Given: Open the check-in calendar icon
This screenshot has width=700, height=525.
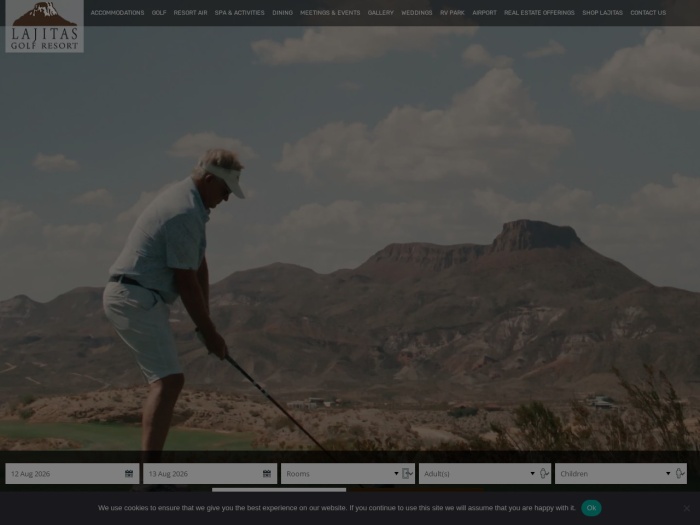Looking at the screenshot, I should 129,474.
